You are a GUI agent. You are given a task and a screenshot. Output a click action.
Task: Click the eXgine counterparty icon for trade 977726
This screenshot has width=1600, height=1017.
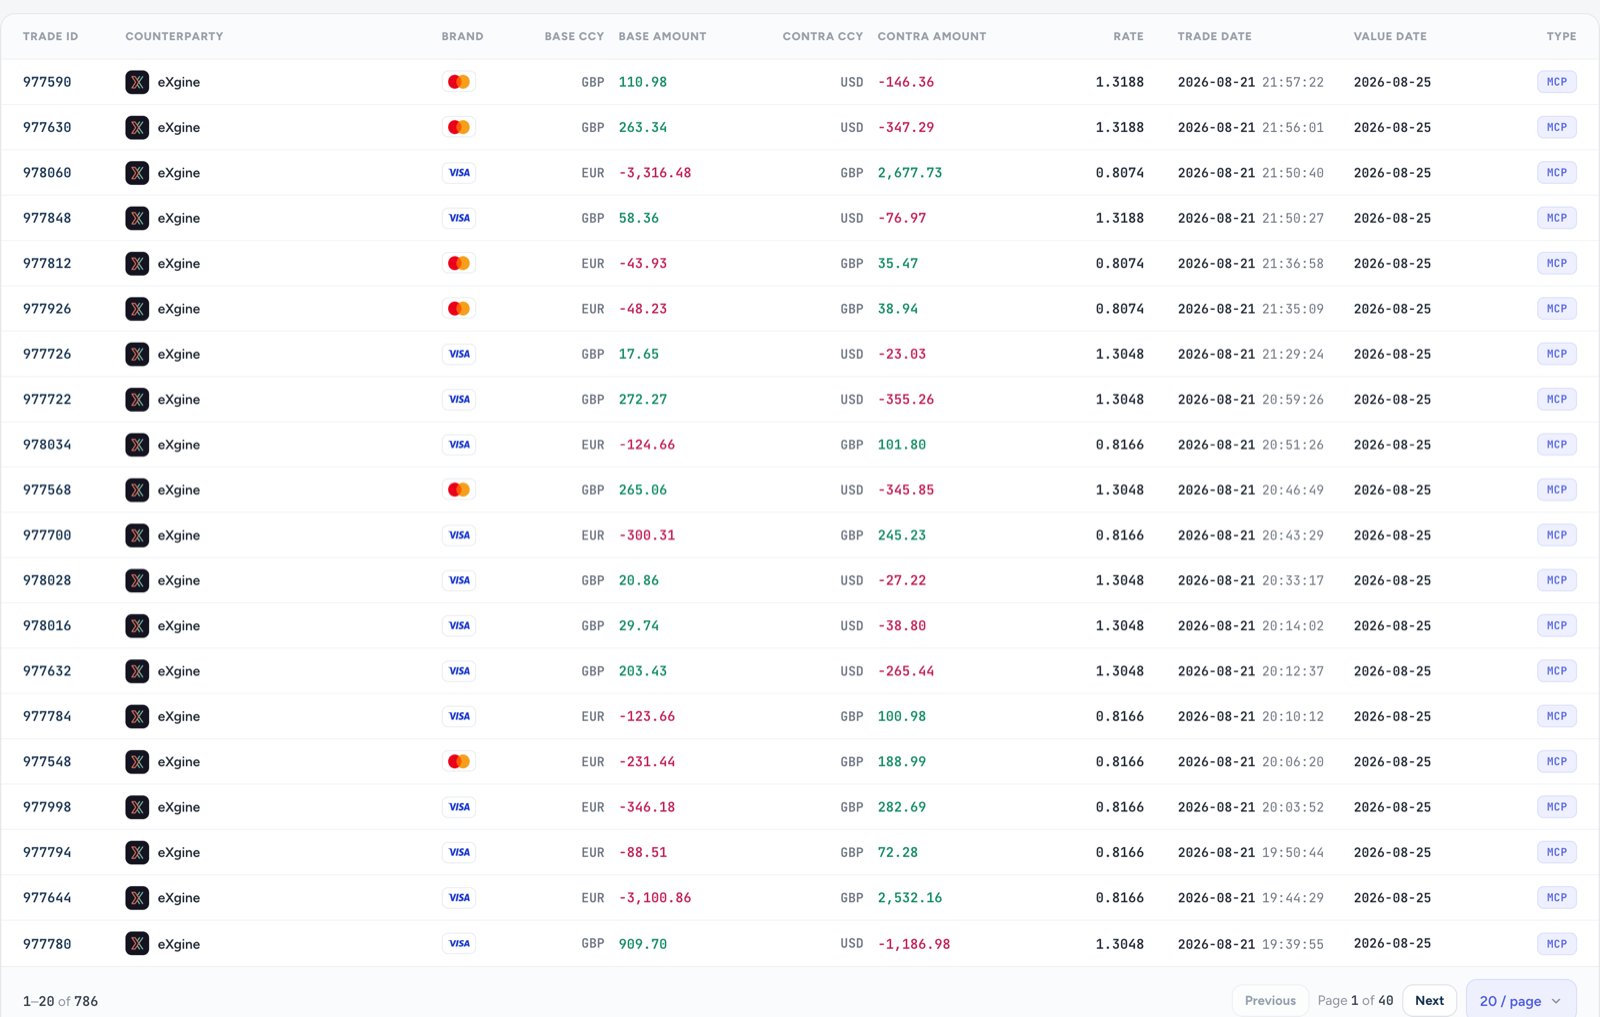click(x=137, y=354)
